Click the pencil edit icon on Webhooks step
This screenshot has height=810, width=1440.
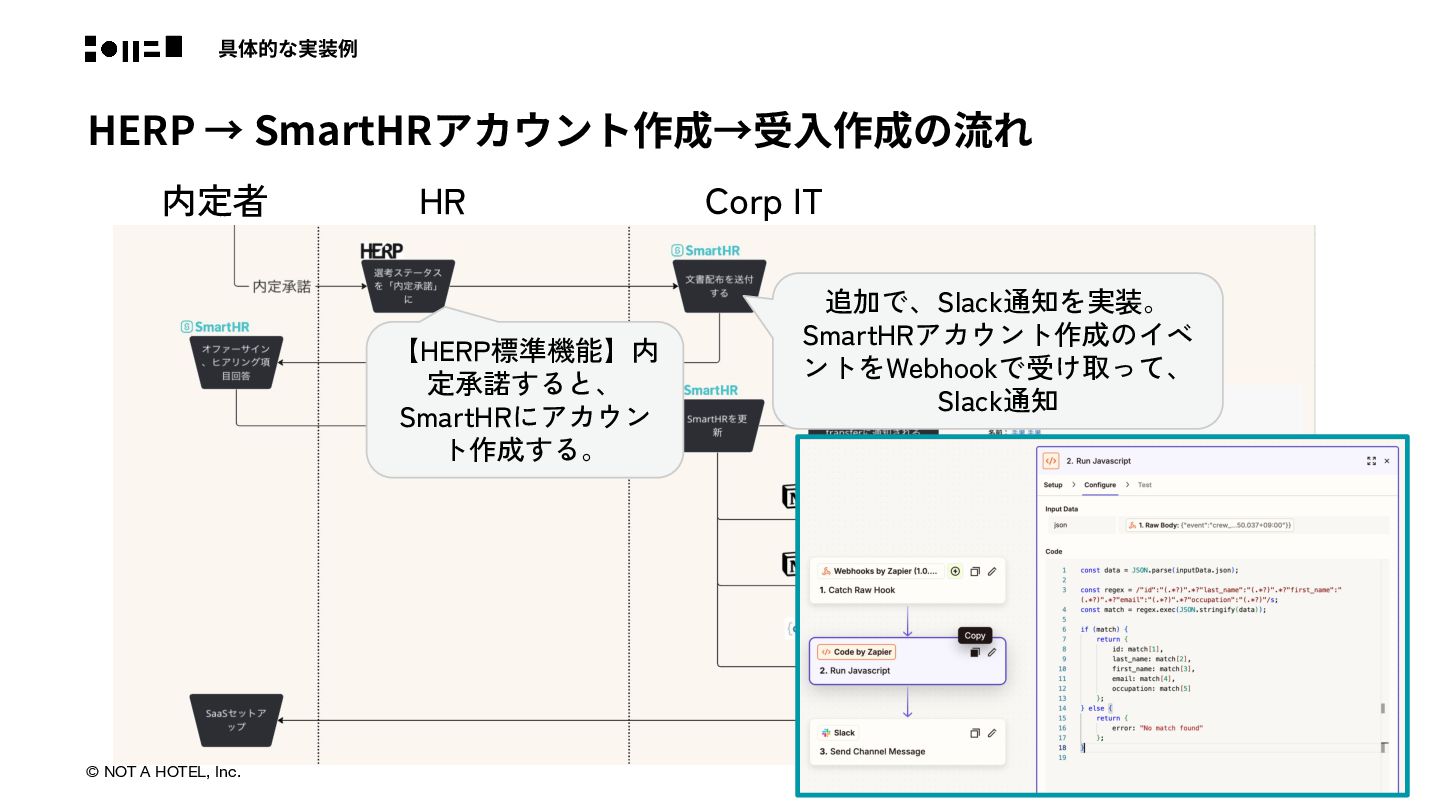[x=992, y=571]
